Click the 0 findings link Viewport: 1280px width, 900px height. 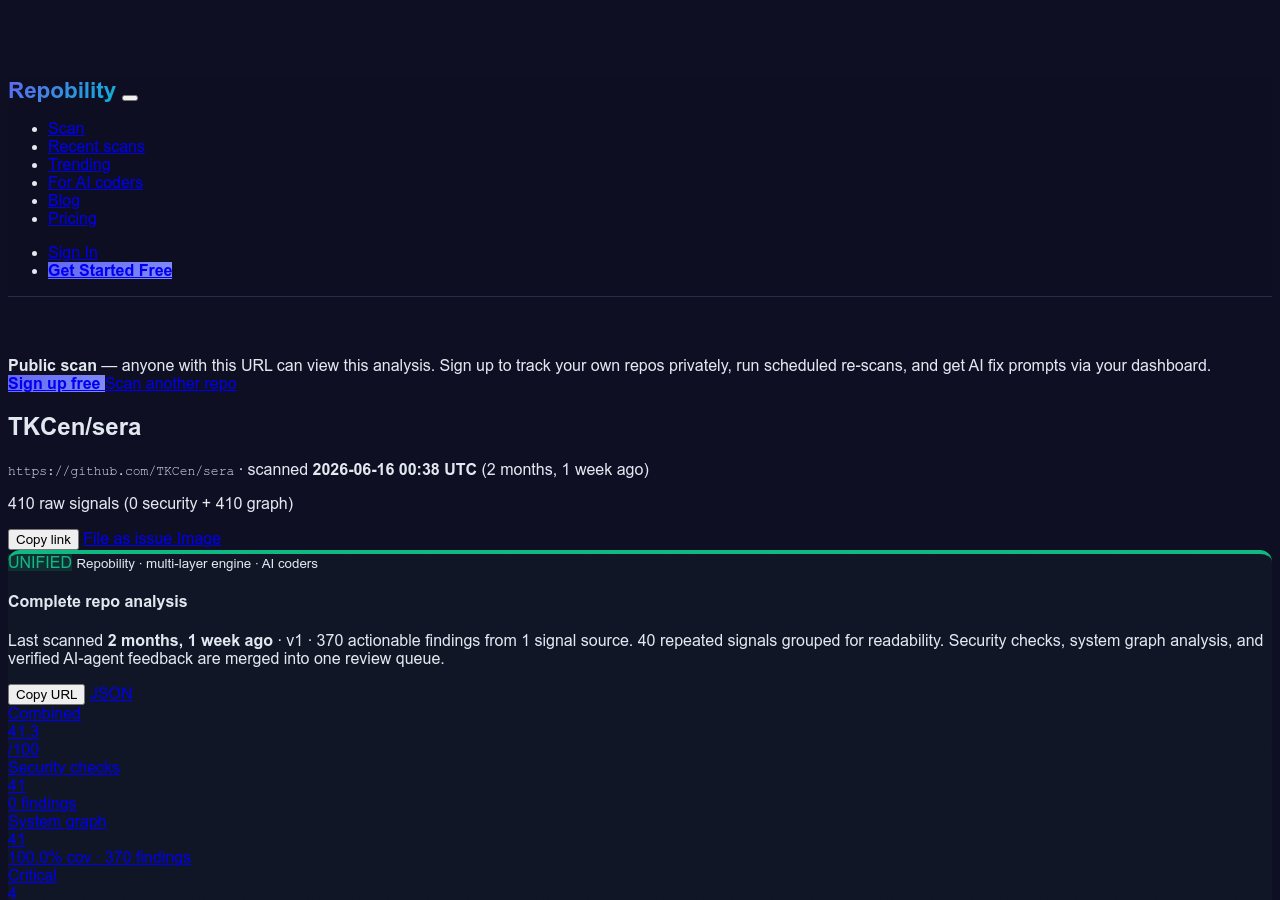[42, 803]
